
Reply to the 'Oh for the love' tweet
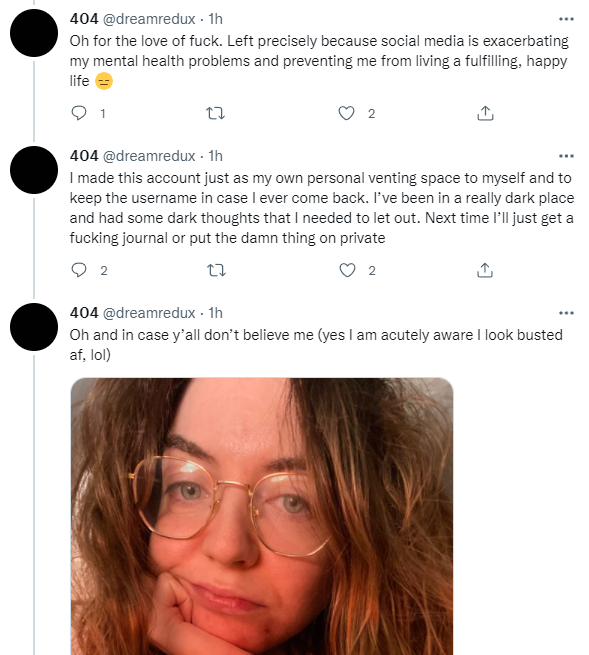click(x=79, y=113)
